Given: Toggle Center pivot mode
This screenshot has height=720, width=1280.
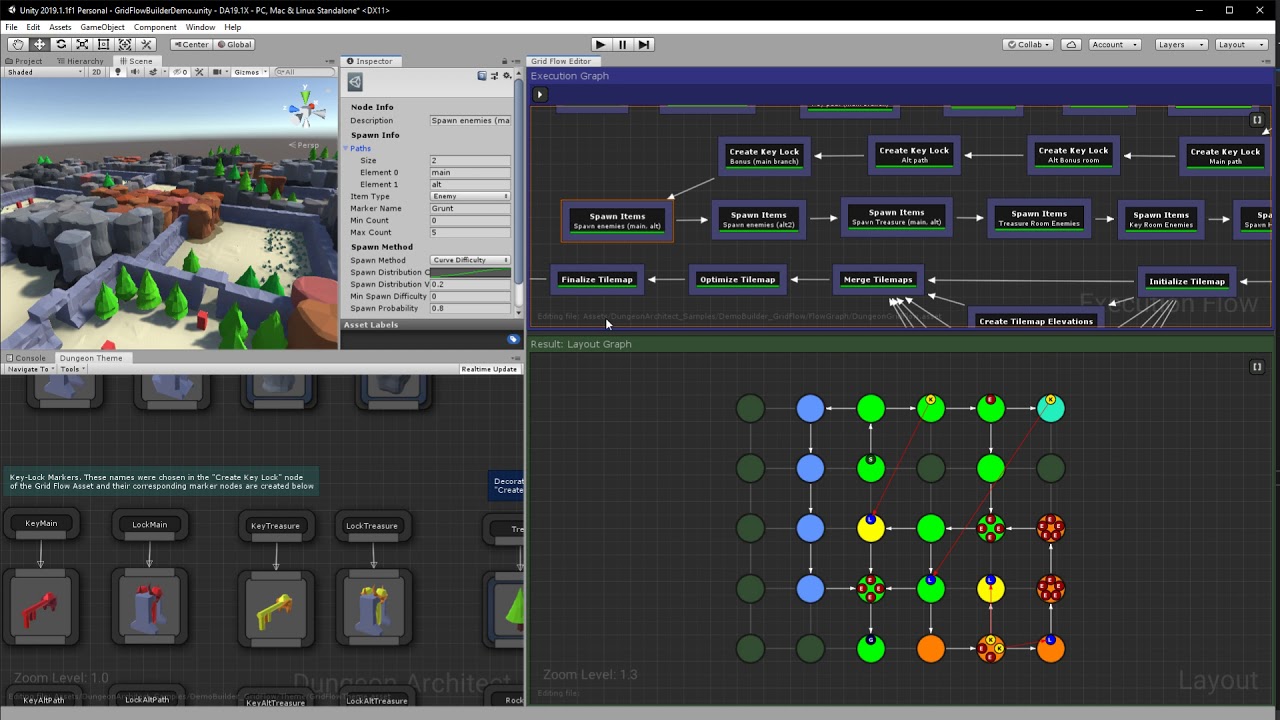Looking at the screenshot, I should (x=191, y=44).
